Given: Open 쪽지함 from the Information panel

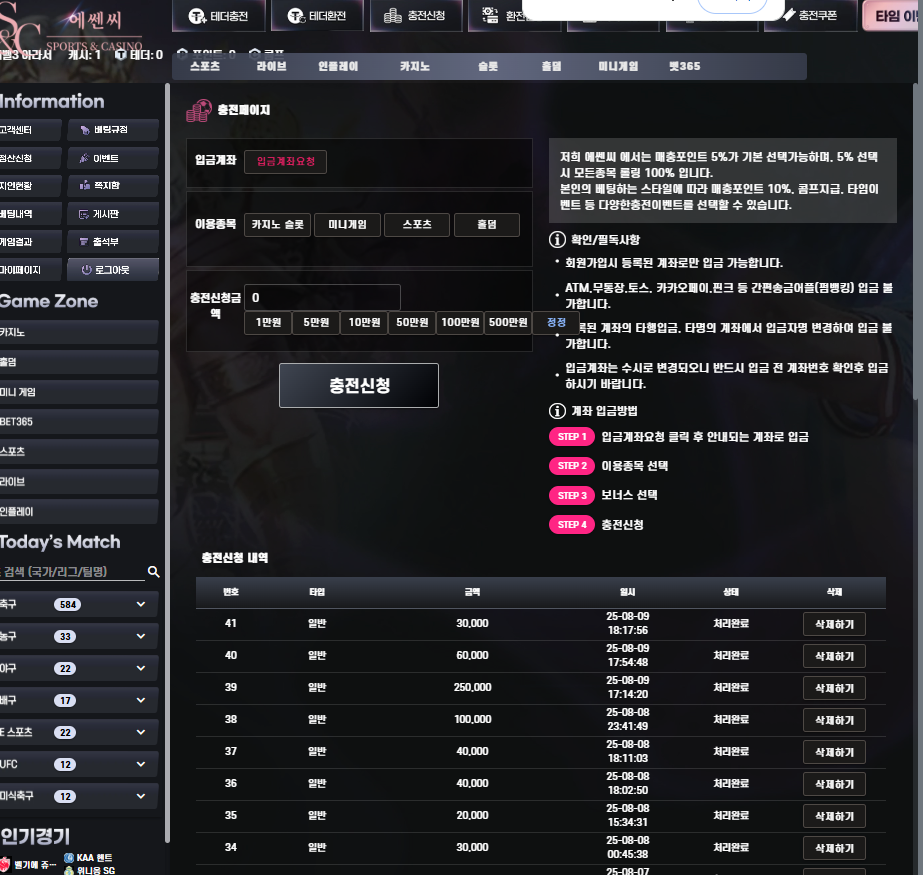Looking at the screenshot, I should [112, 186].
